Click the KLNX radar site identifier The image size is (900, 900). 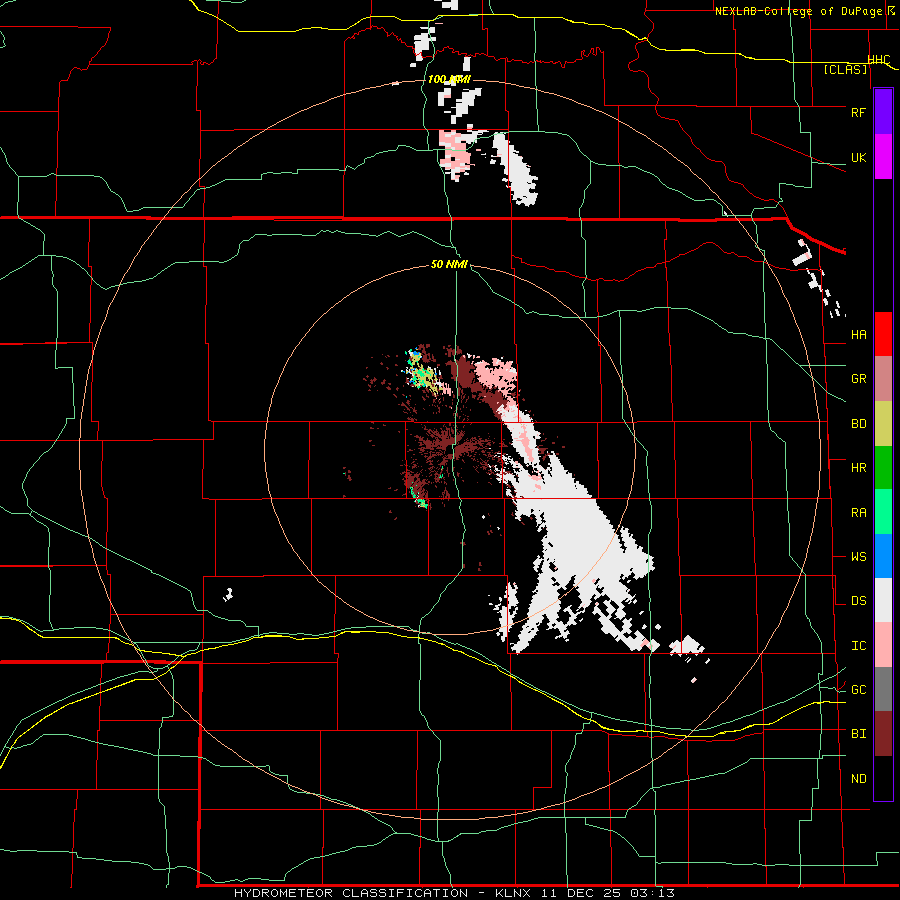[x=513, y=893]
